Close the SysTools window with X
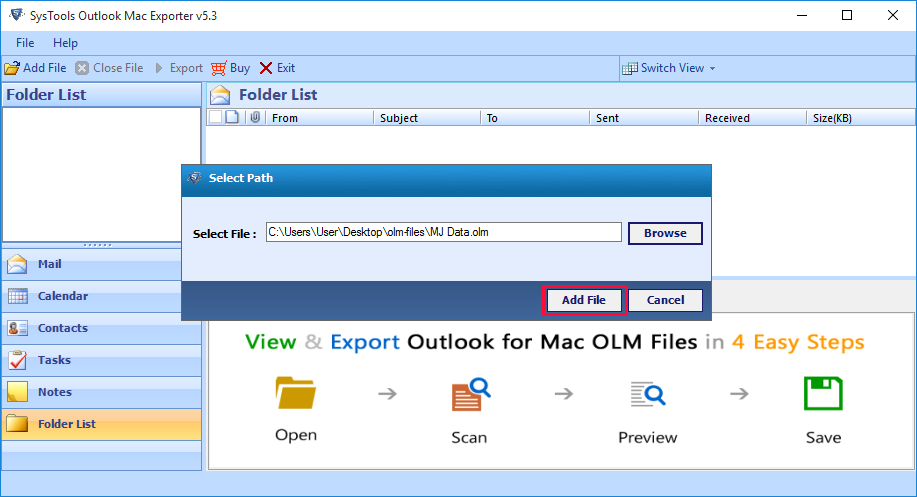The height and width of the screenshot is (497, 917). pos(892,15)
